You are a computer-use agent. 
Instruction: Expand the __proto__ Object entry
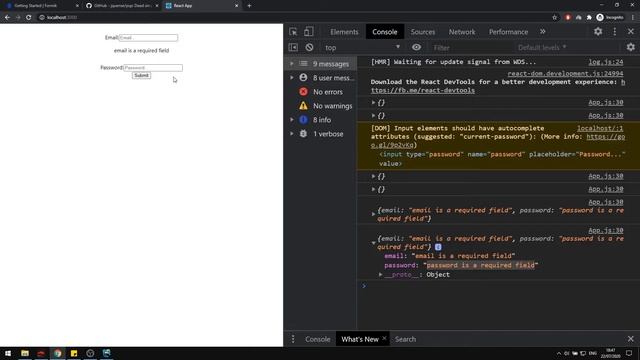[380, 275]
